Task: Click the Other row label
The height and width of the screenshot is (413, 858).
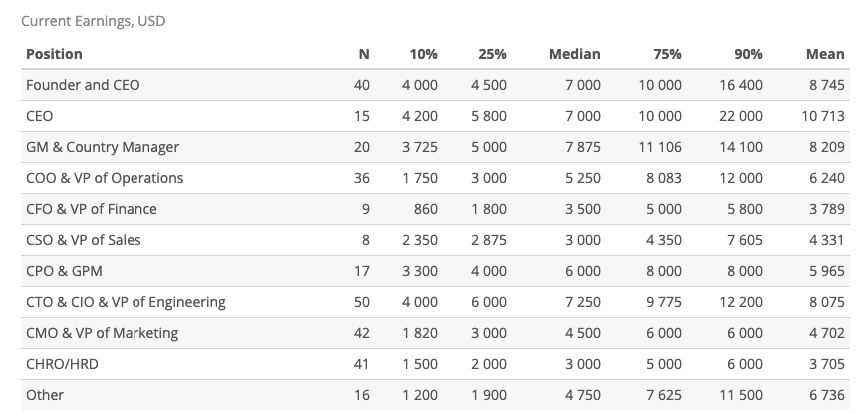Action: [45, 395]
